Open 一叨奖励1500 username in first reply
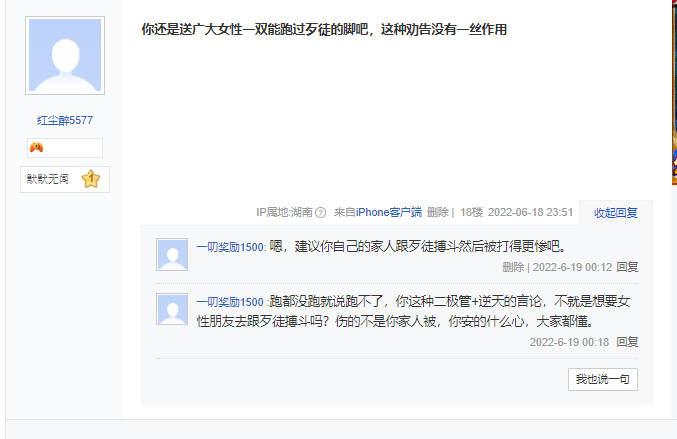The width and height of the screenshot is (677, 439). [x=230, y=247]
